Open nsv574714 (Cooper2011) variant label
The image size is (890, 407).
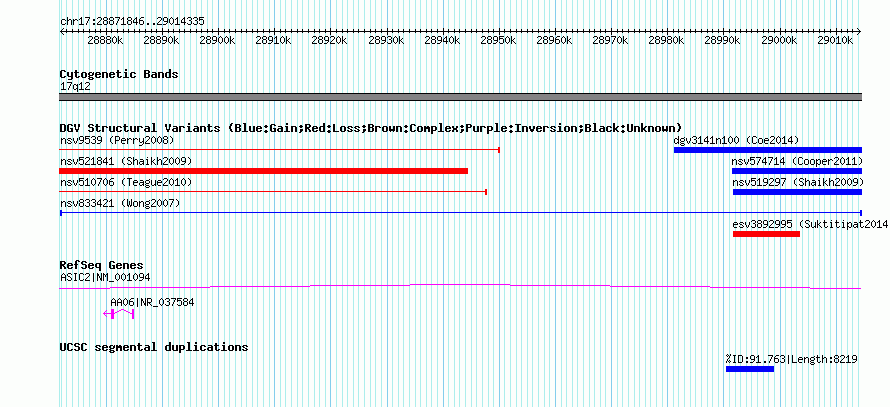[x=797, y=161]
